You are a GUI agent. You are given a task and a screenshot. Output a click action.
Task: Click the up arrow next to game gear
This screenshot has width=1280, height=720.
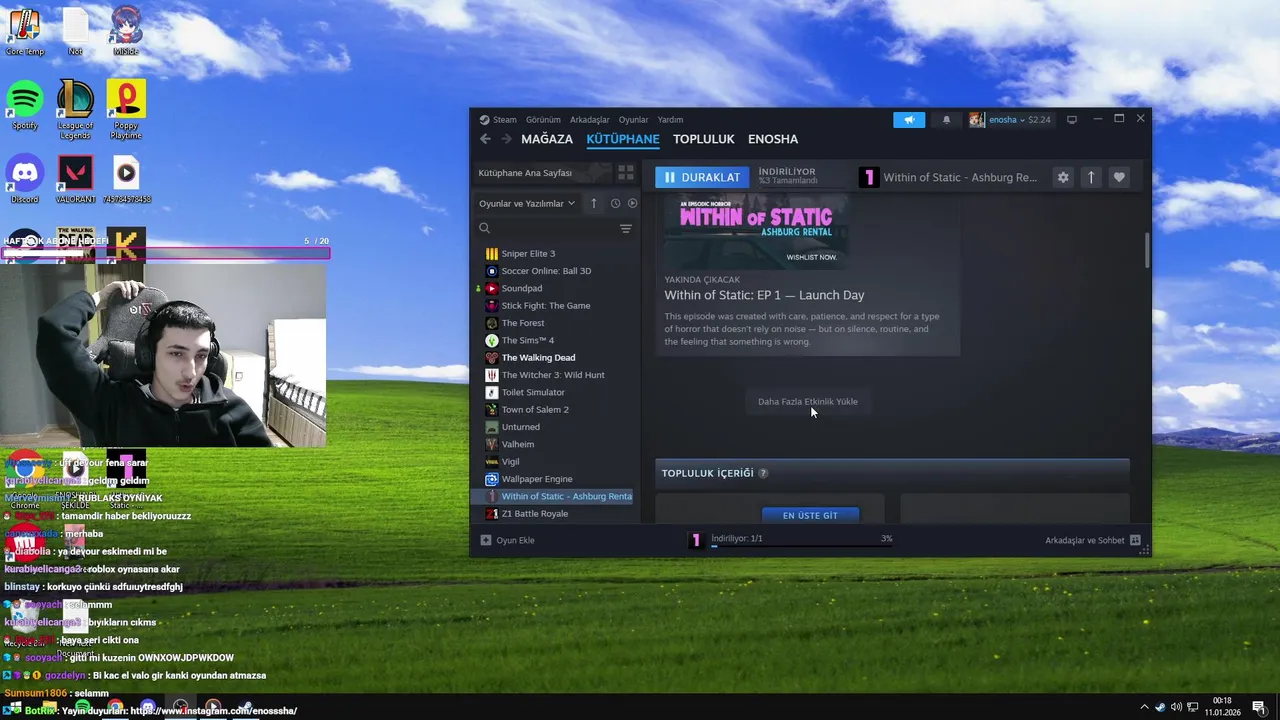[x=1091, y=177]
